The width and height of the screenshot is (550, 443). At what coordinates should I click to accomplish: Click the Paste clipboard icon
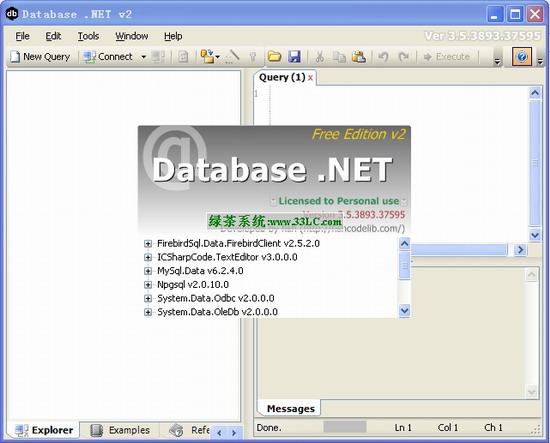click(x=359, y=57)
